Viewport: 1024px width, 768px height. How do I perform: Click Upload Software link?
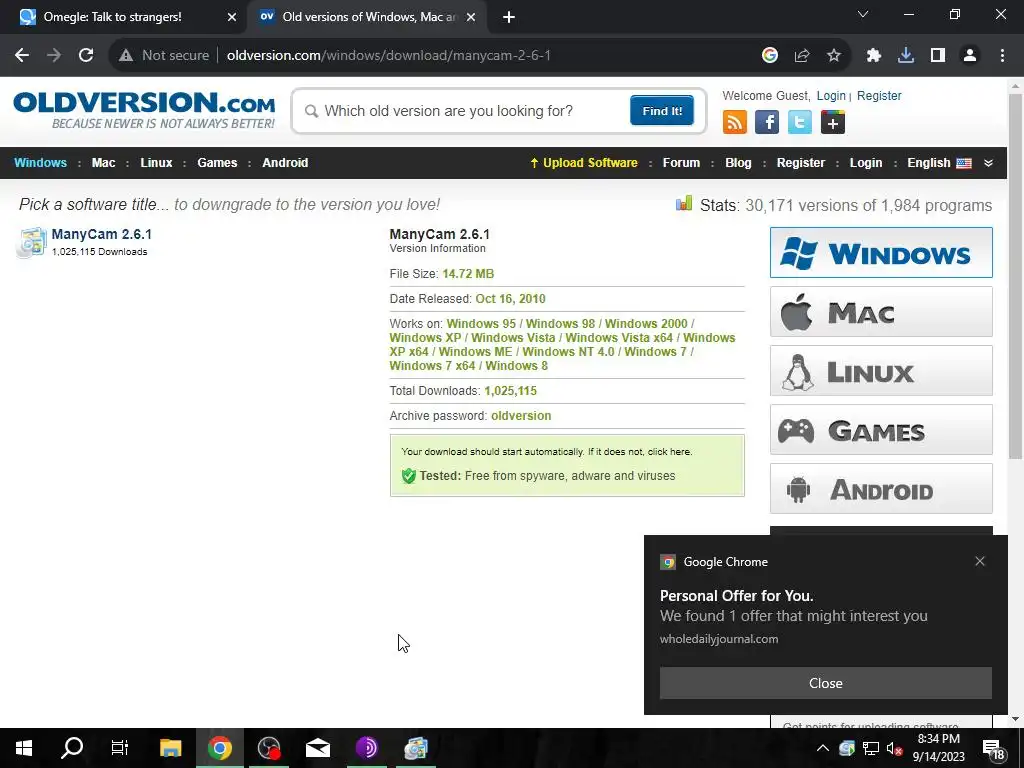584,163
